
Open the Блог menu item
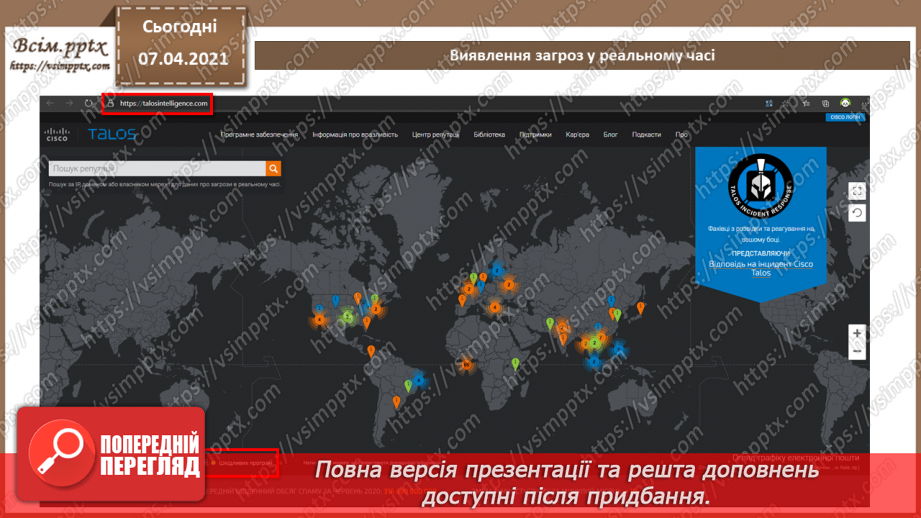[x=610, y=134]
